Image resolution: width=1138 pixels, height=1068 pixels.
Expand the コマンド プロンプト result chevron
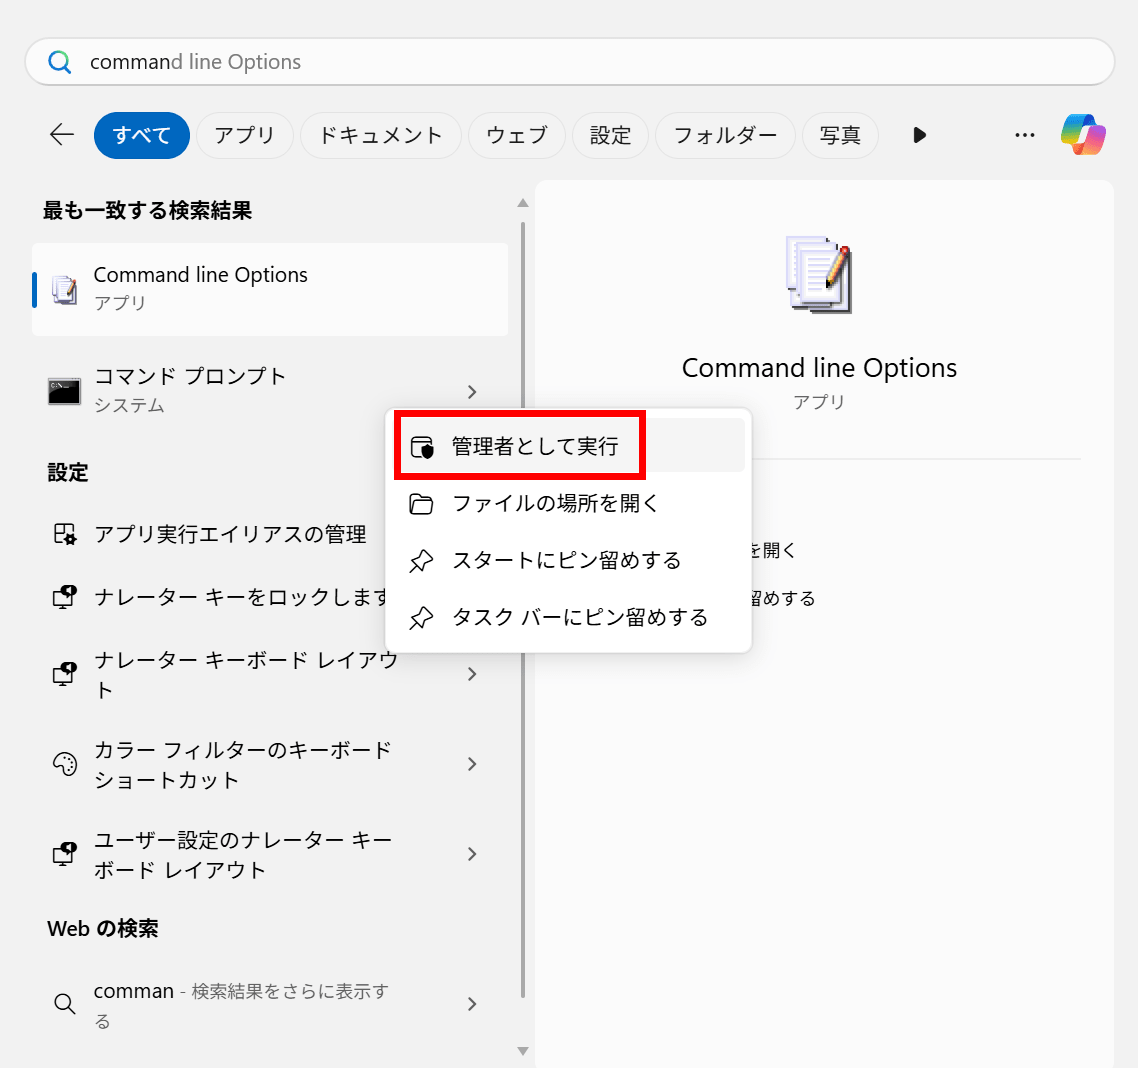tap(472, 391)
